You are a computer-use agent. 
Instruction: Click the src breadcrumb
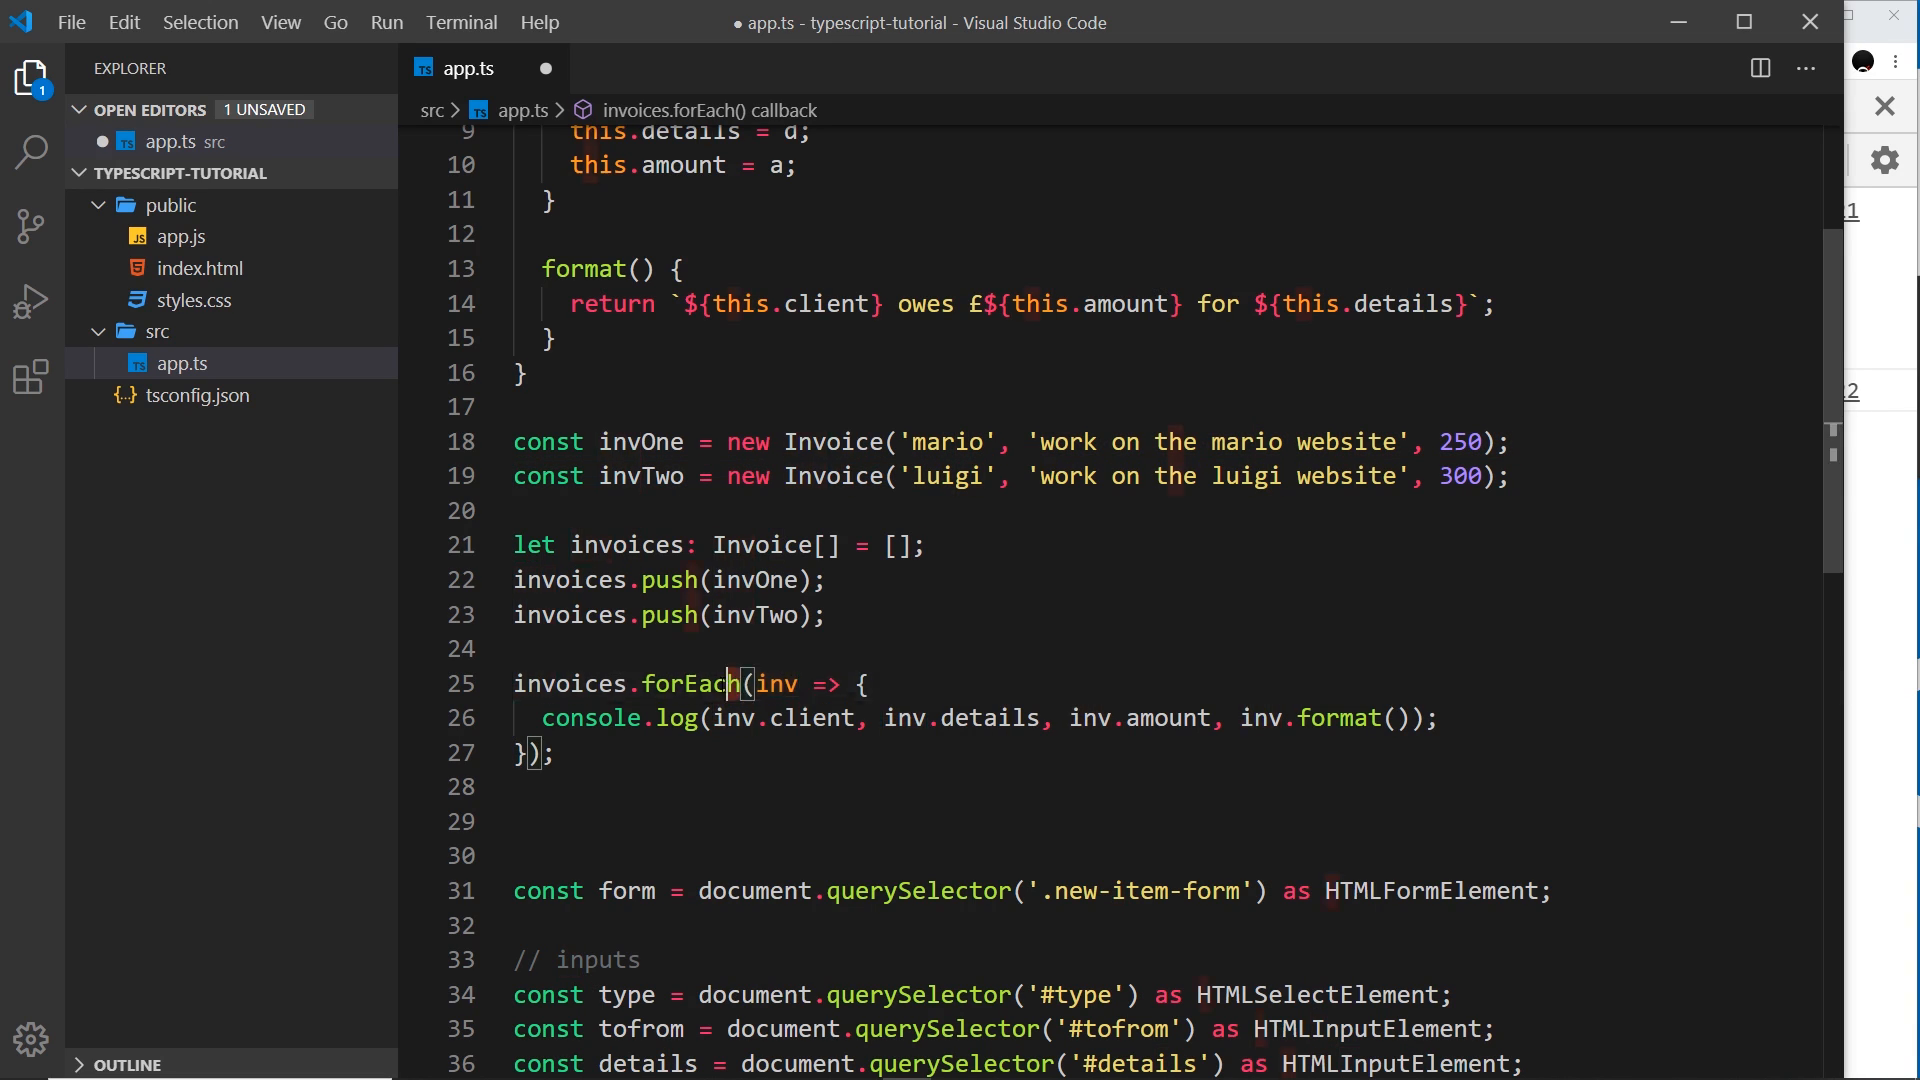tap(432, 110)
